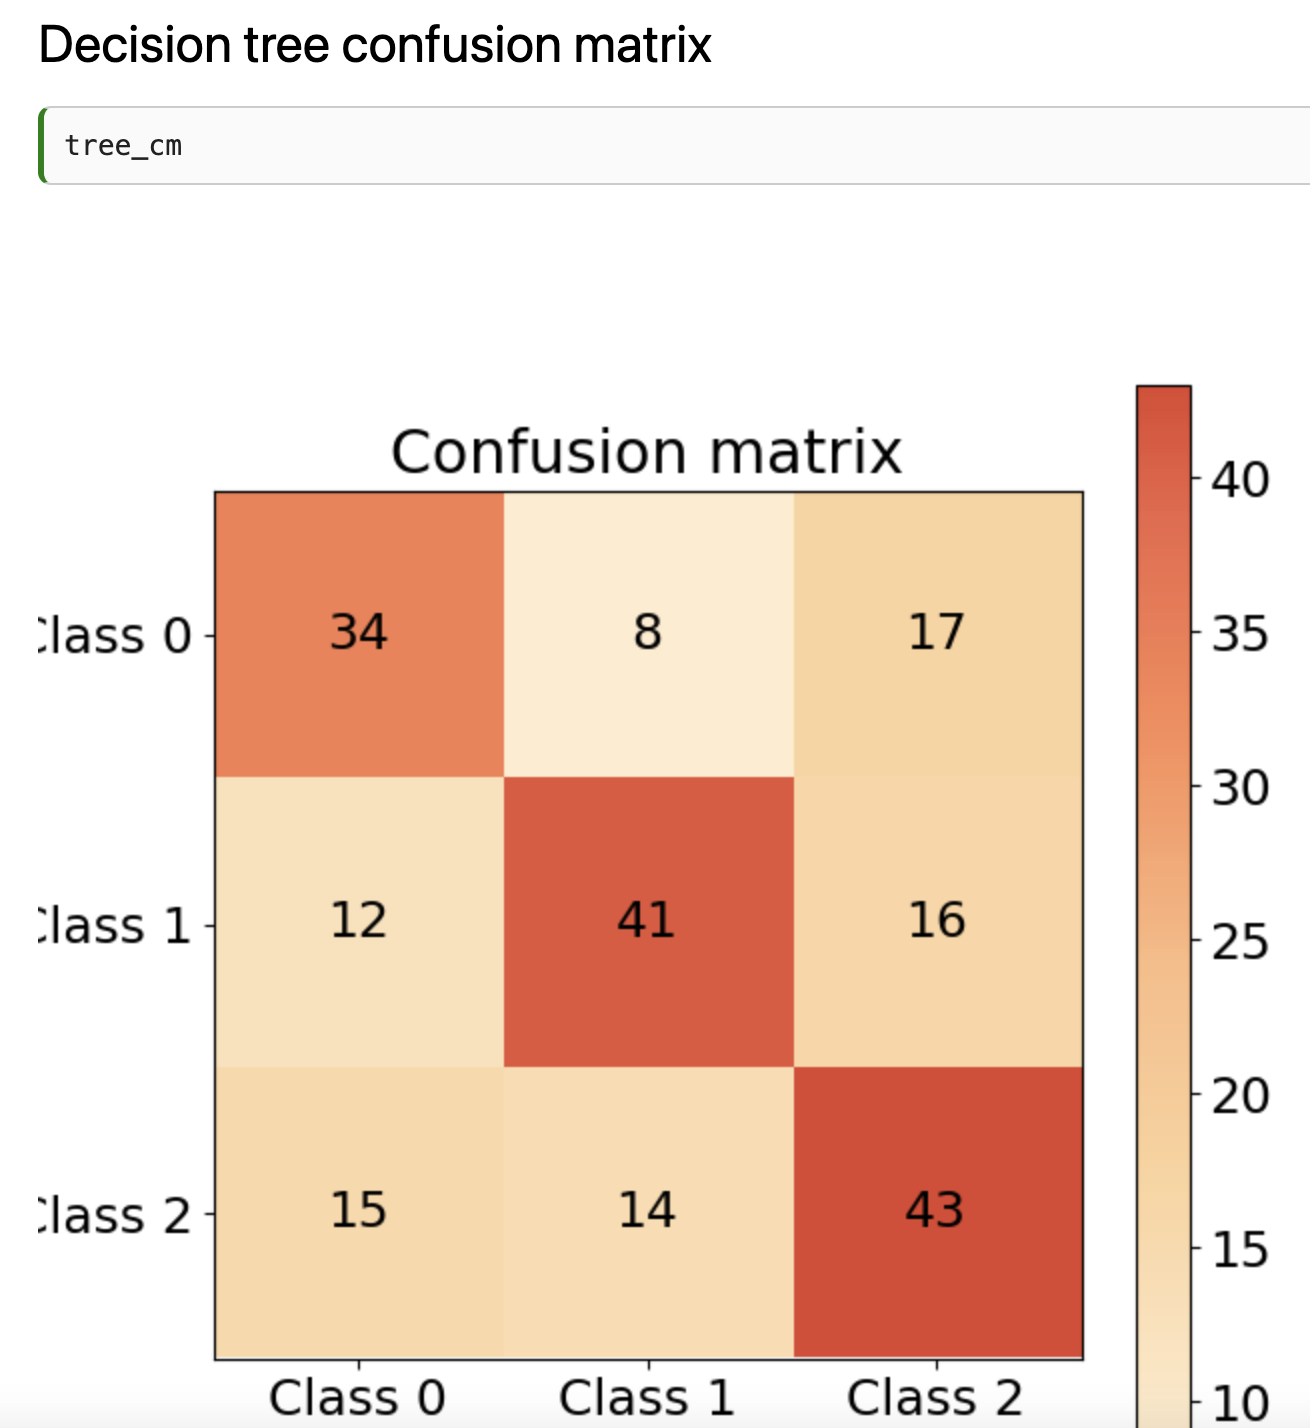Select the tree_cm variable text

pos(122,145)
